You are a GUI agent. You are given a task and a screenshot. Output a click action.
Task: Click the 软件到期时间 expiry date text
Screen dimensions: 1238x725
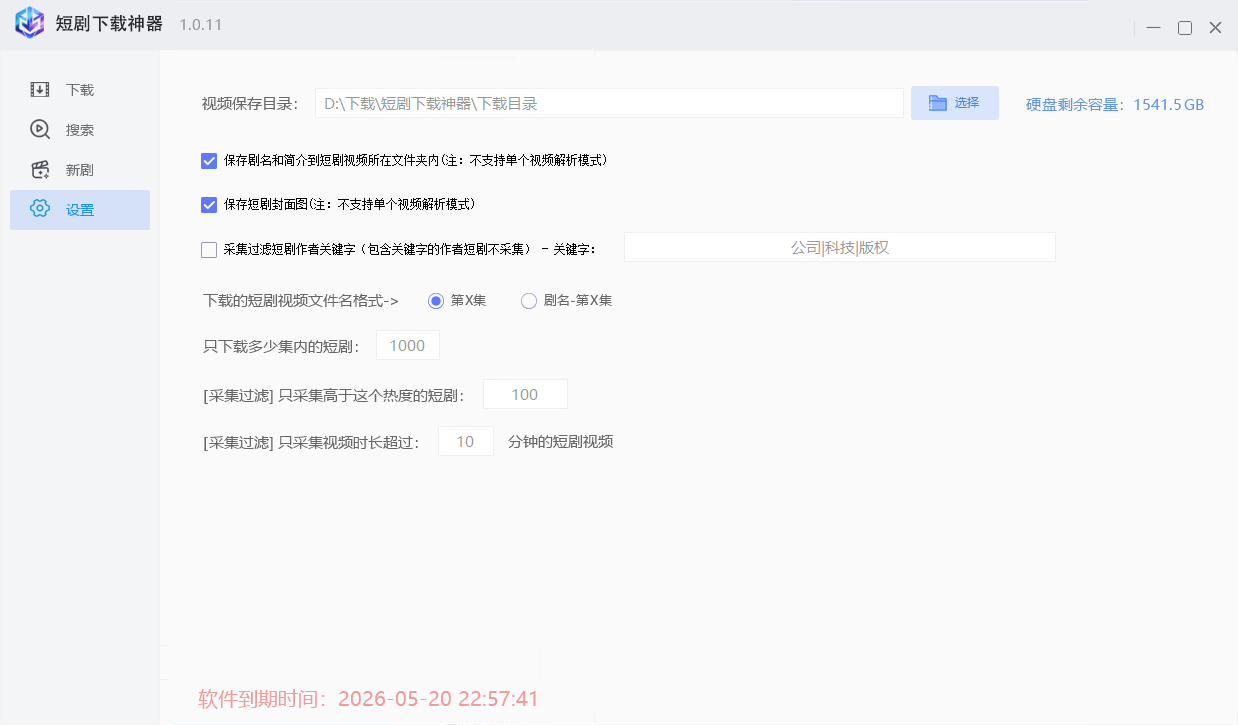point(369,699)
